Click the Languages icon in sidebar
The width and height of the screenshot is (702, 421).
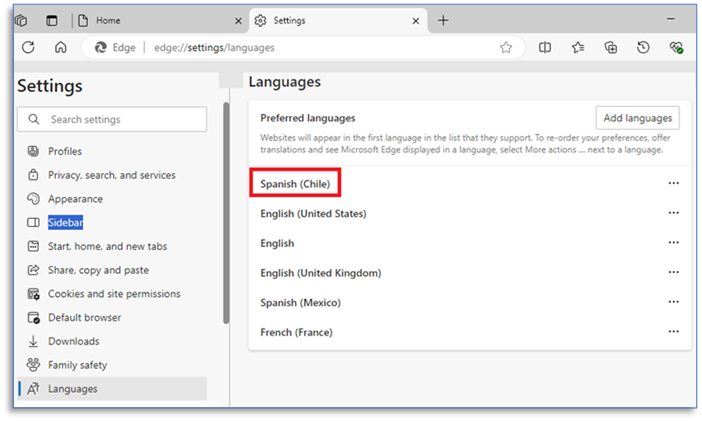(34, 389)
